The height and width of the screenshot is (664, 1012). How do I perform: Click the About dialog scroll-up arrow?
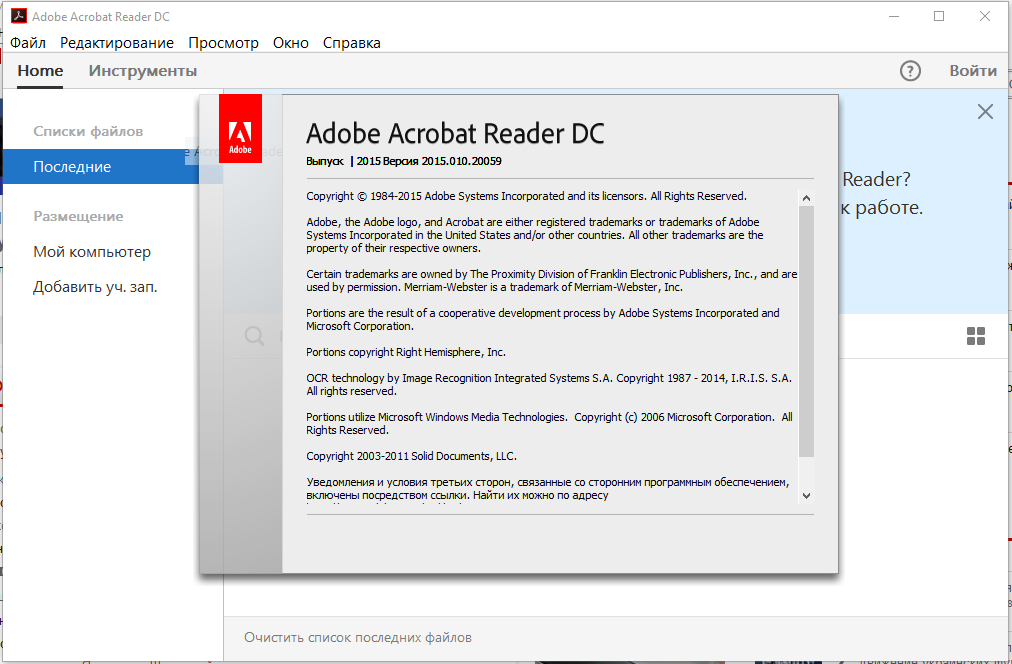pyautogui.click(x=806, y=198)
